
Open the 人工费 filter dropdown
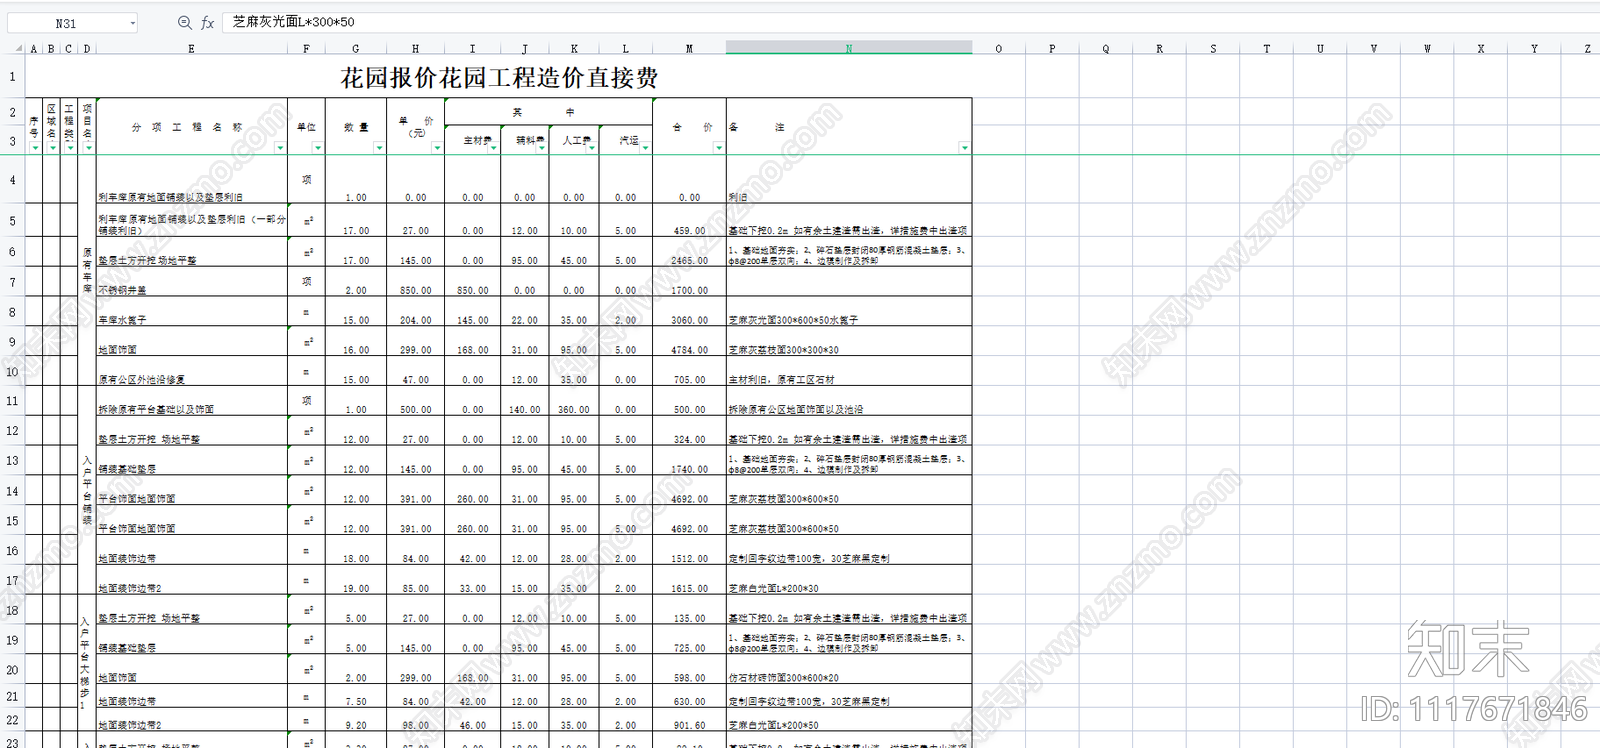pyautogui.click(x=592, y=148)
